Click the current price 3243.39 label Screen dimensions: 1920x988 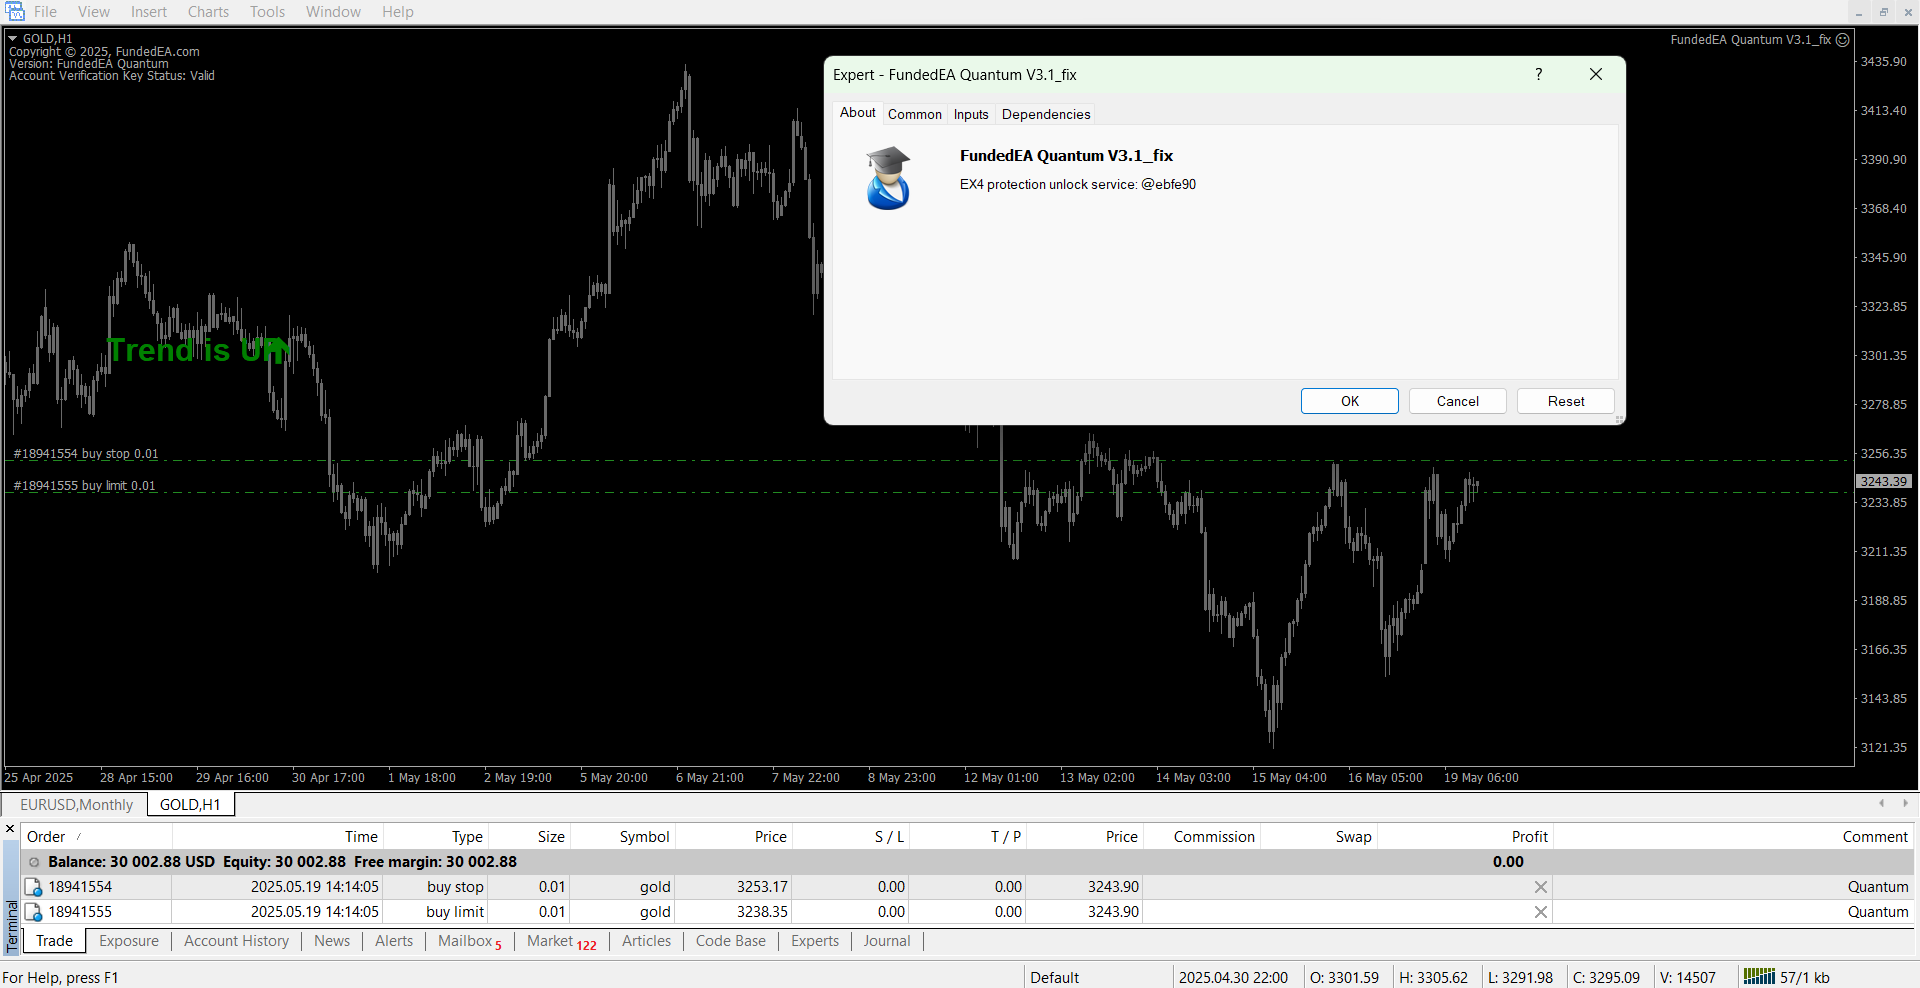pos(1884,482)
